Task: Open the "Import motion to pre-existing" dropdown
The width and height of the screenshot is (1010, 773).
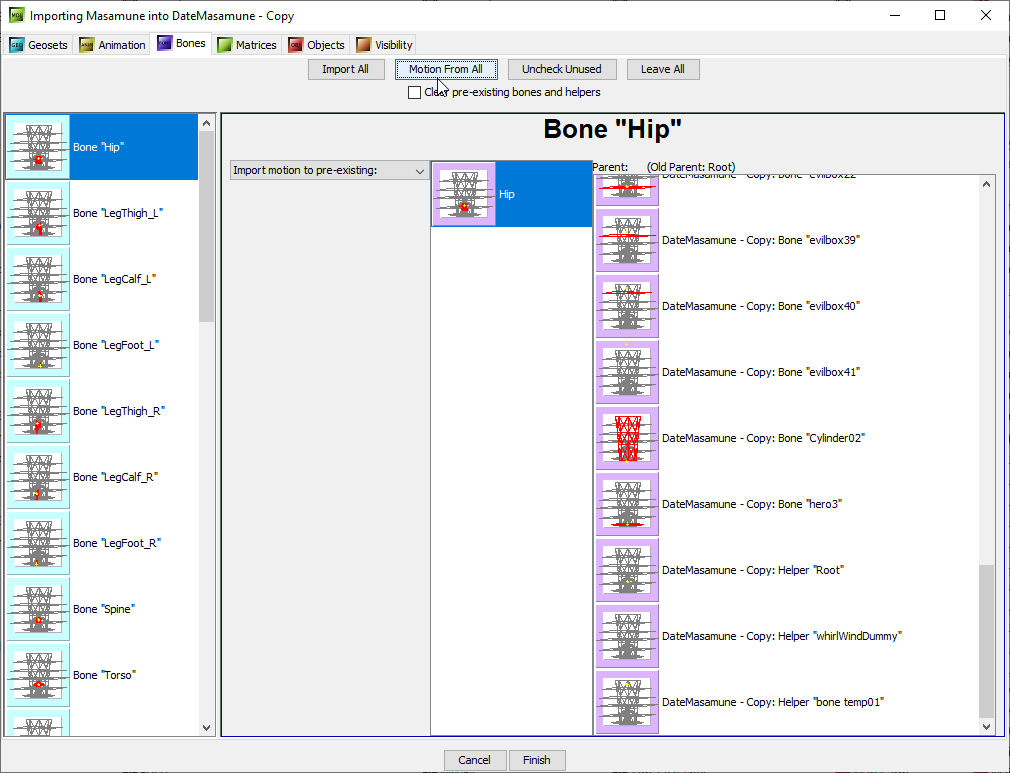Action: [329, 170]
